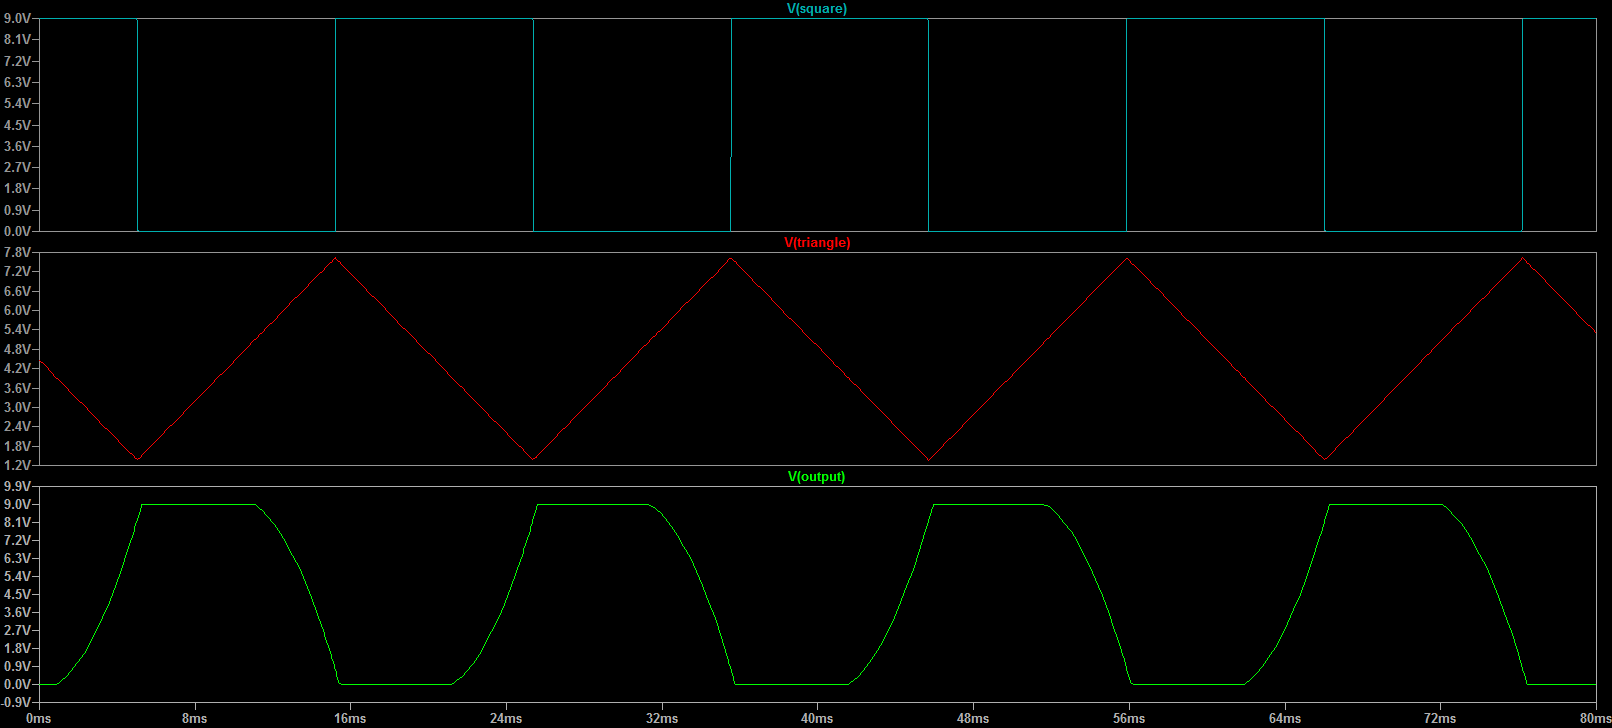The width and height of the screenshot is (1612, 728).
Task: Click the 56ms time axis label
Action: click(x=1129, y=719)
